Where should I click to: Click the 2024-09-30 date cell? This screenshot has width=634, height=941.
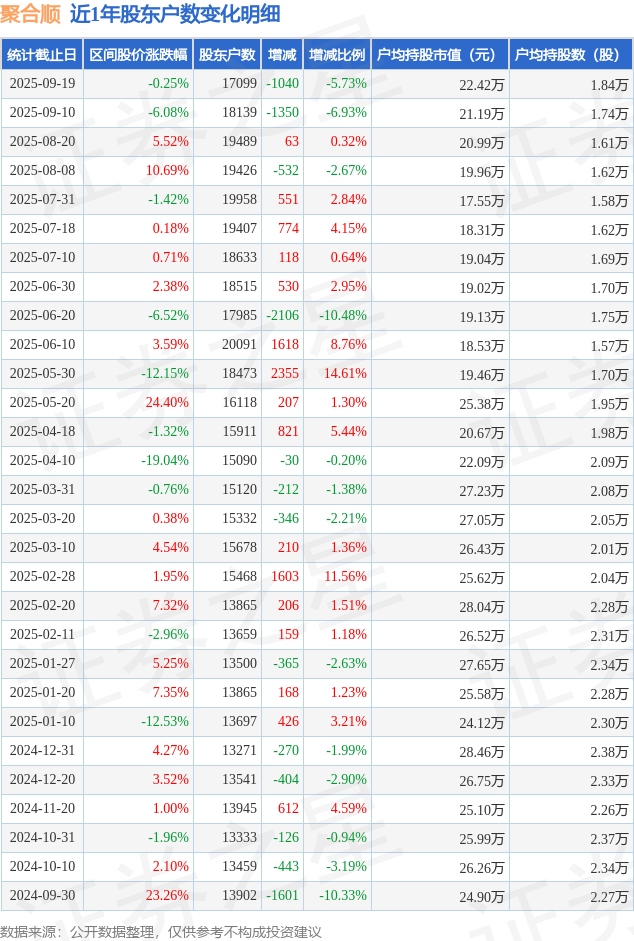click(x=42, y=896)
